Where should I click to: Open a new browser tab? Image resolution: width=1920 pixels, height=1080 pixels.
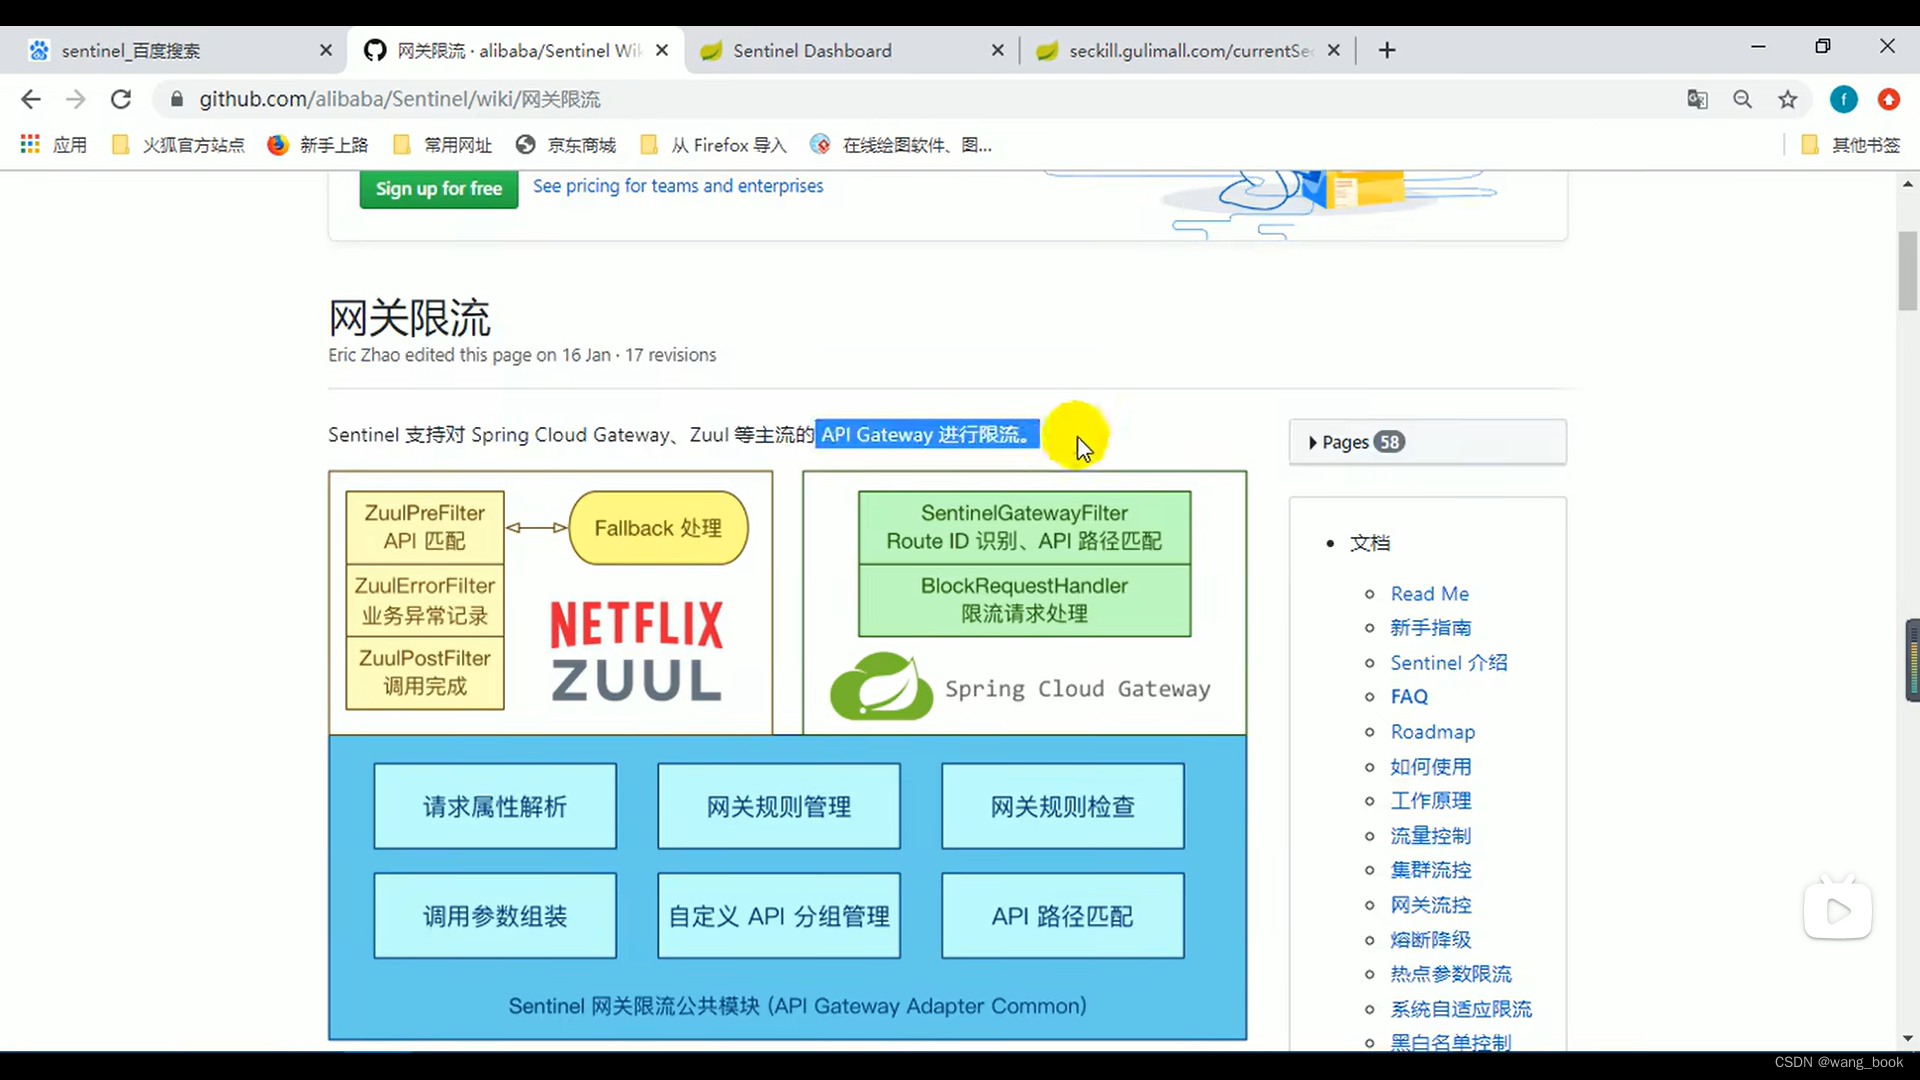[x=1386, y=50]
